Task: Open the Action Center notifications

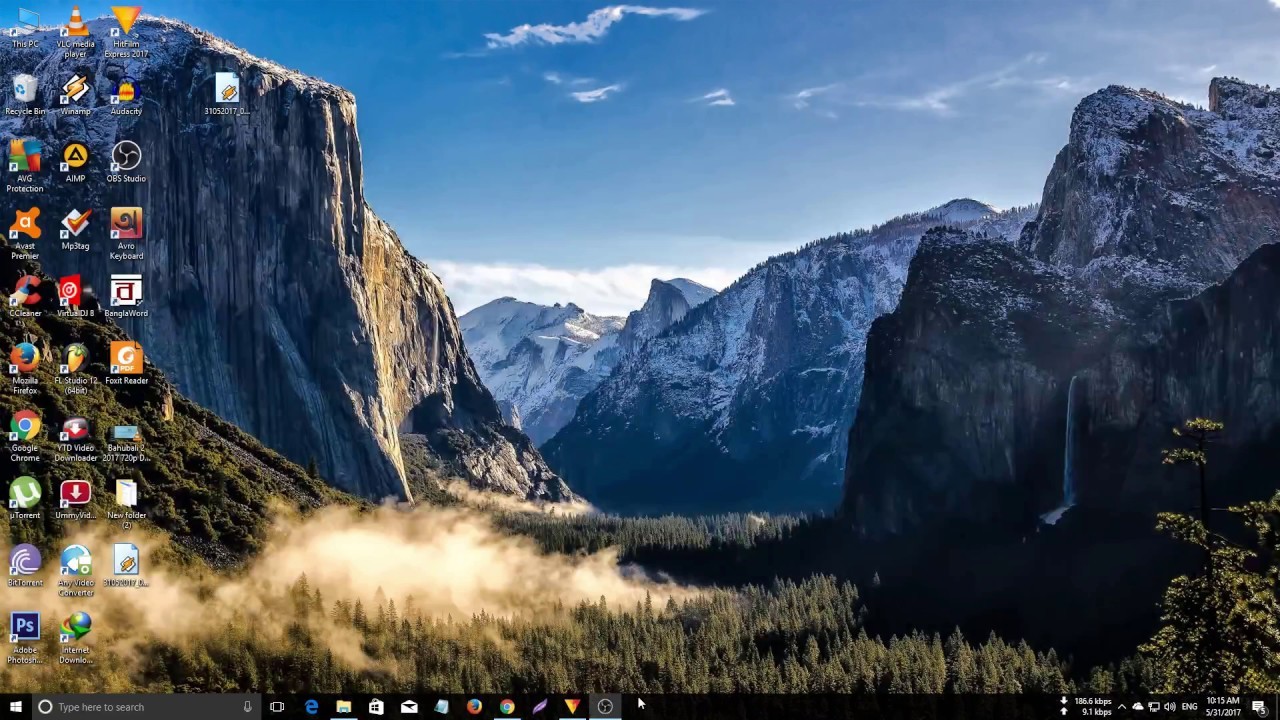Action: coord(1259,707)
